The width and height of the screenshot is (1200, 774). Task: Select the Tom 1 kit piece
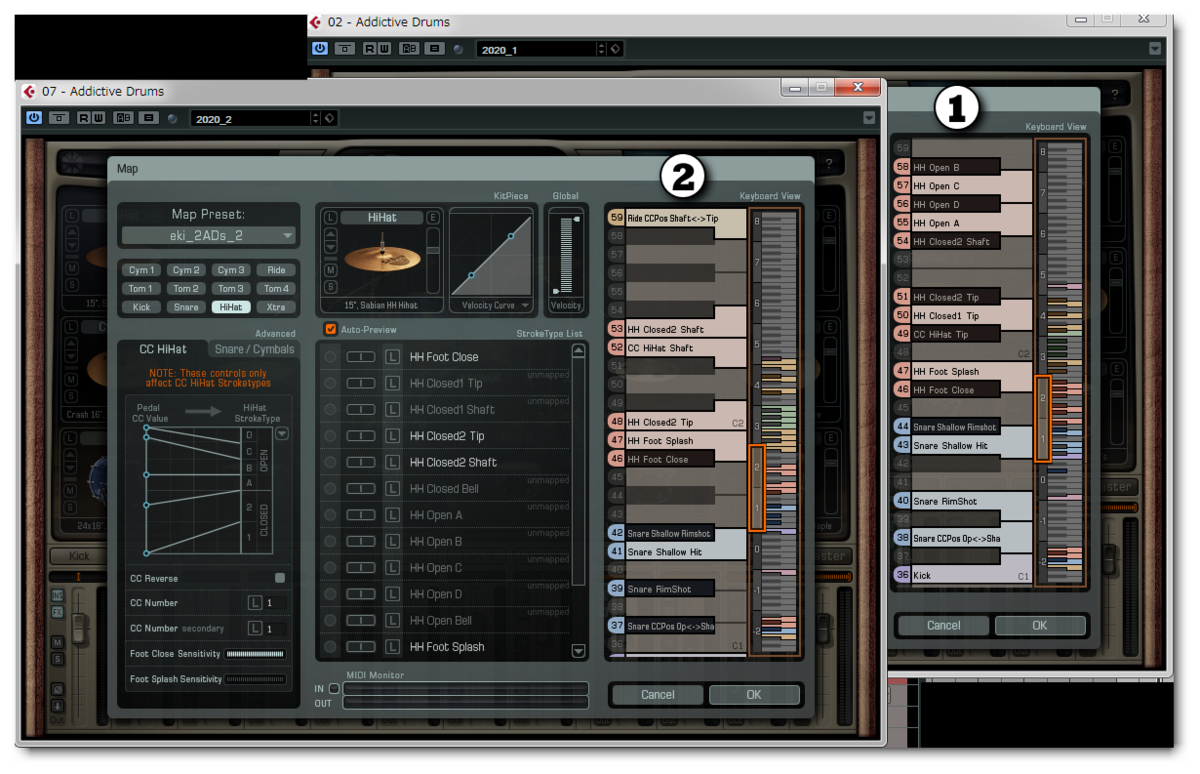[x=142, y=288]
